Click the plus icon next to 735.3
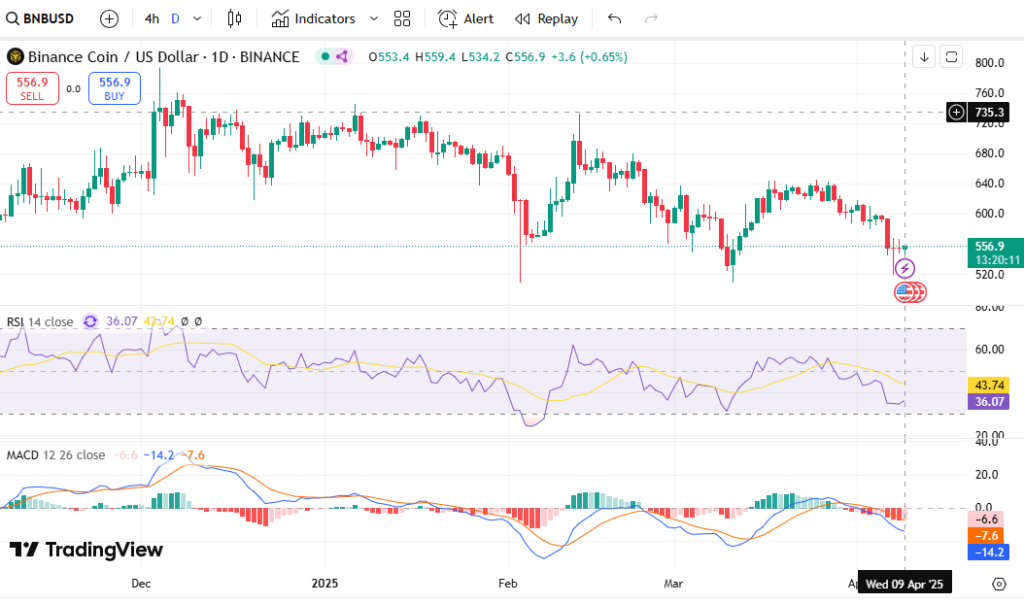 click(956, 112)
